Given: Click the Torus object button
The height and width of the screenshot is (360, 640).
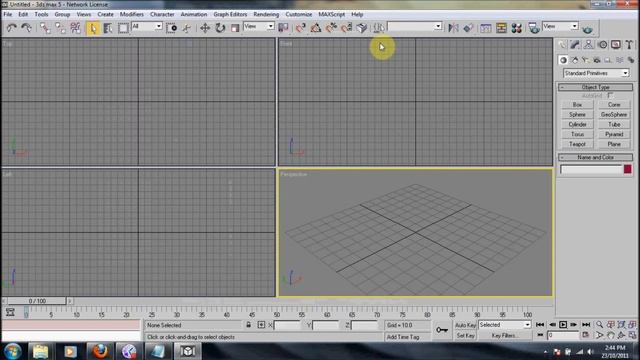Looking at the screenshot, I should (577, 134).
